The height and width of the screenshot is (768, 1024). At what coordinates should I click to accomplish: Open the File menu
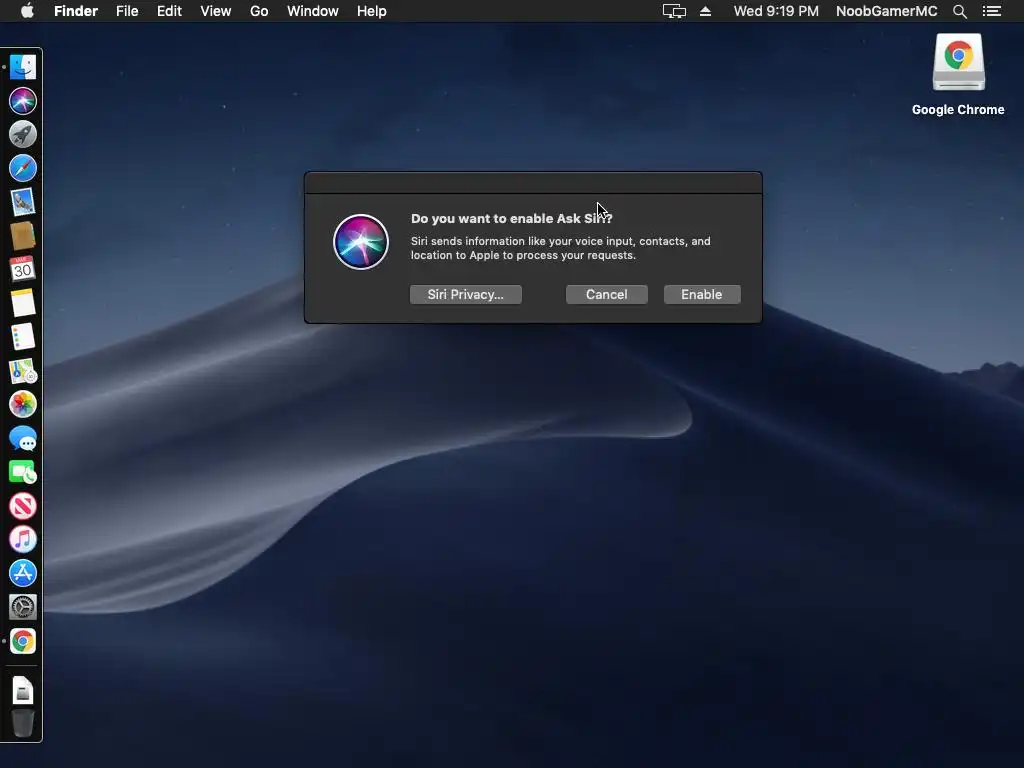127,11
